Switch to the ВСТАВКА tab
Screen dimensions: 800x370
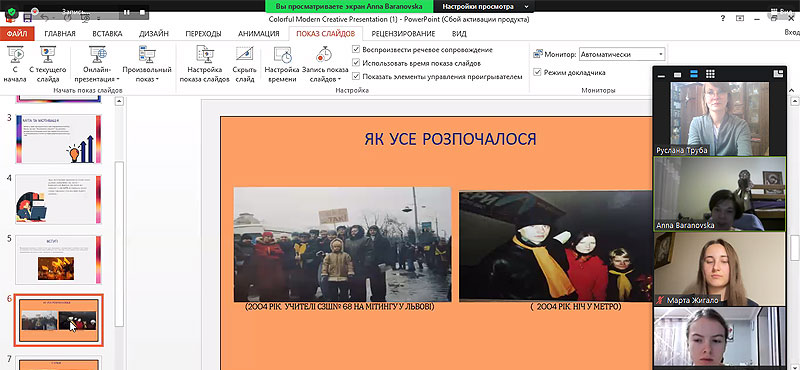[107, 34]
